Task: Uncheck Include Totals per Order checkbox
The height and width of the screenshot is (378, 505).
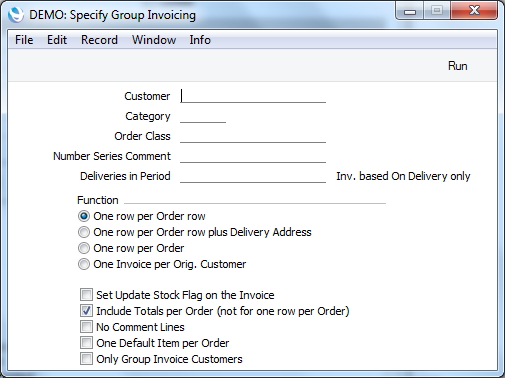Action: (86, 311)
